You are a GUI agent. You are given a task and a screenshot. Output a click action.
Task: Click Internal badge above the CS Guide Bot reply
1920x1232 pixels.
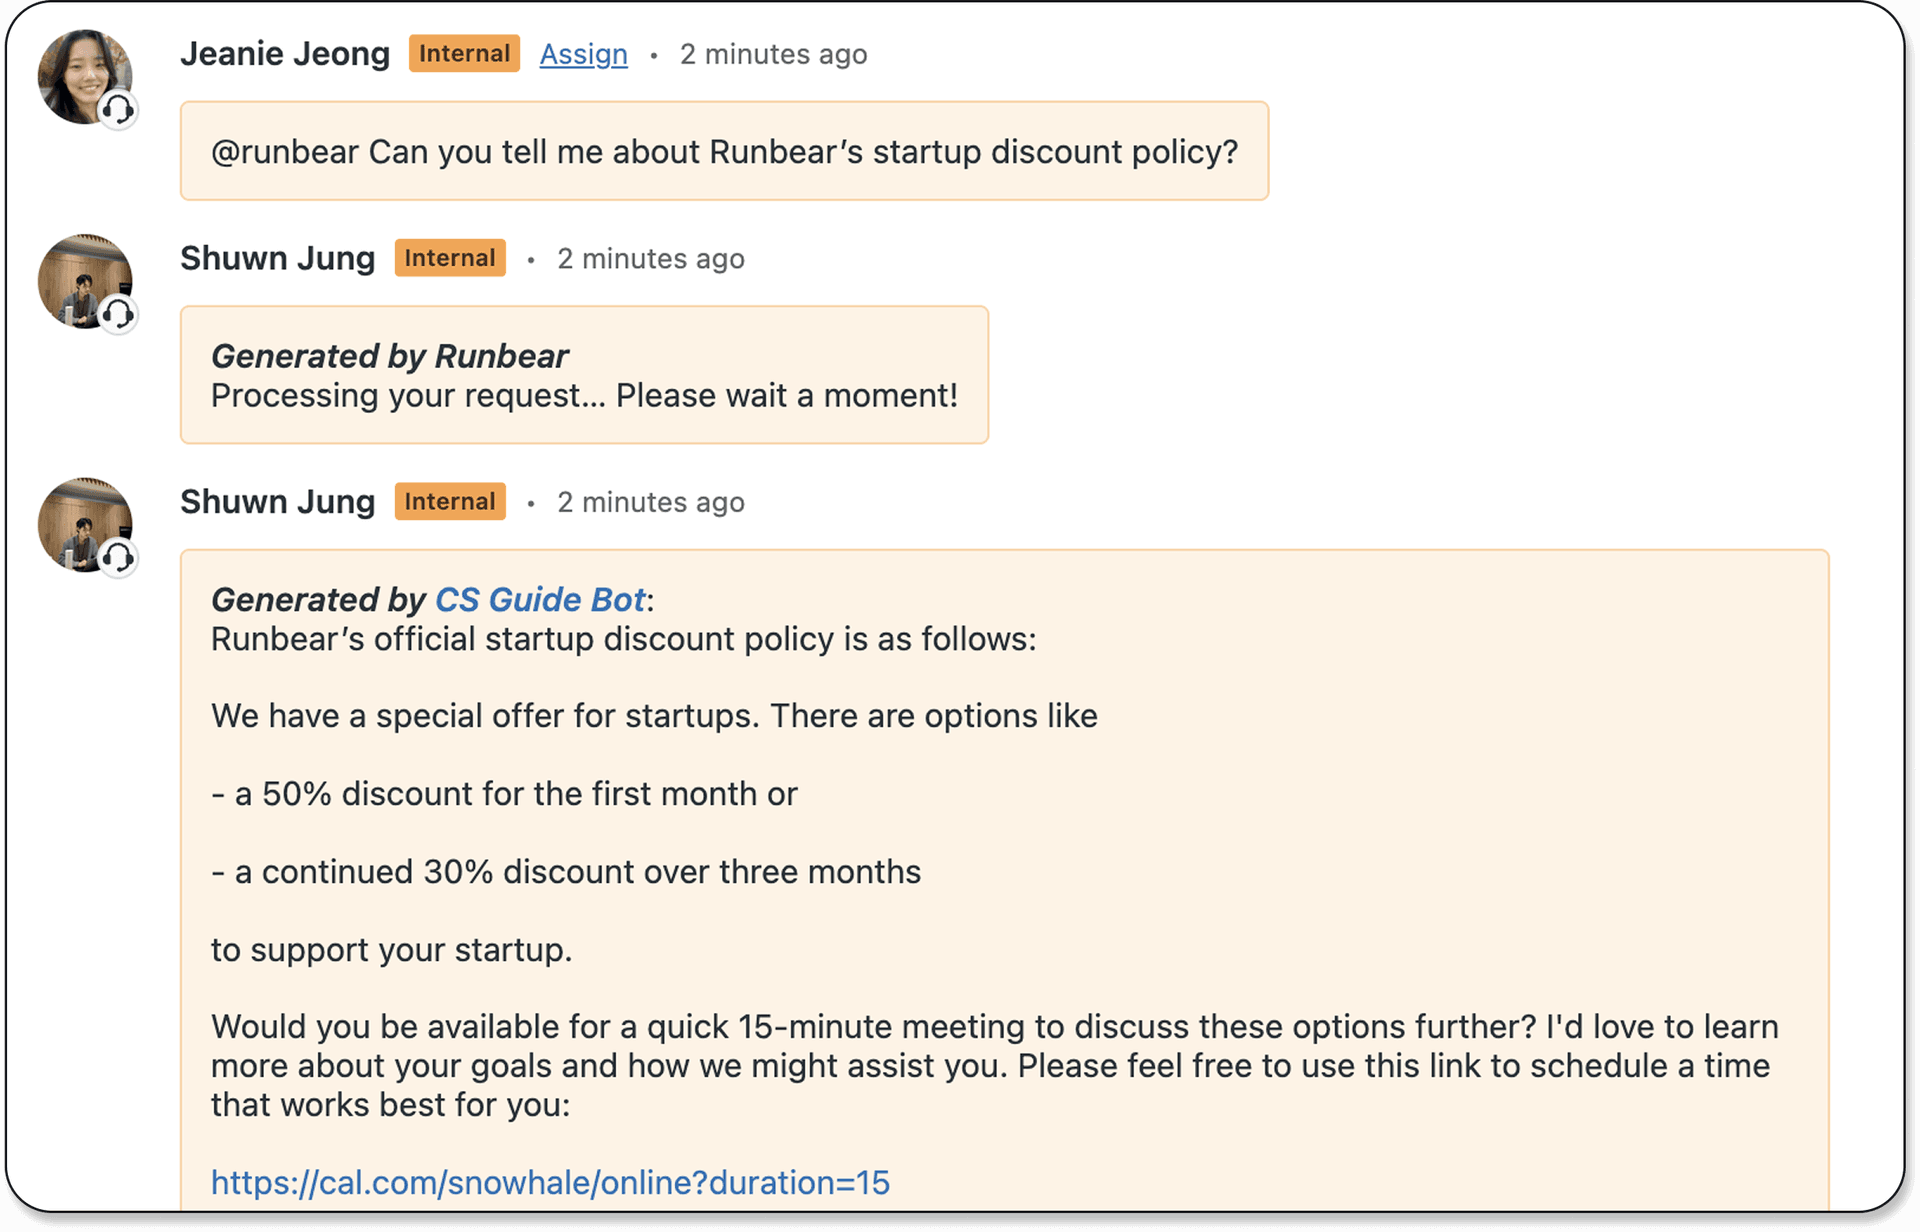450,501
